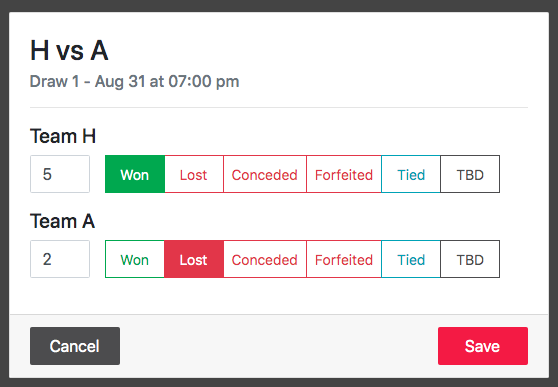Click the Team H score field
558x387 pixels.
(x=60, y=174)
